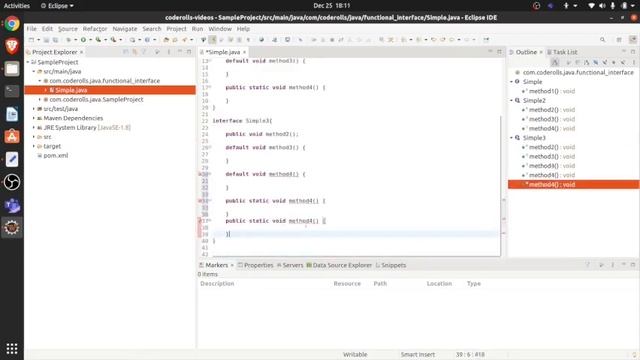Open the Data Source Explorer tab
Screen dimensions: 640x360
coord(339,265)
